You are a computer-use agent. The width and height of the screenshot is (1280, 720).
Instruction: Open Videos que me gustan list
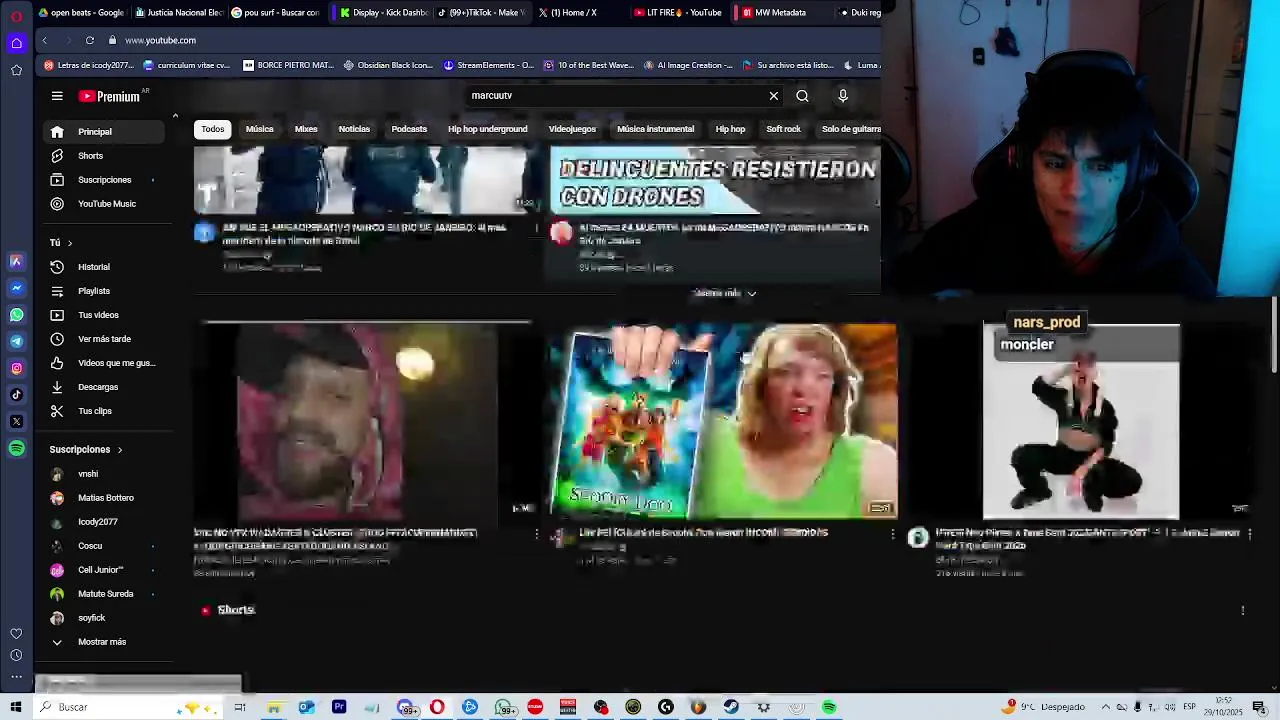104,363
